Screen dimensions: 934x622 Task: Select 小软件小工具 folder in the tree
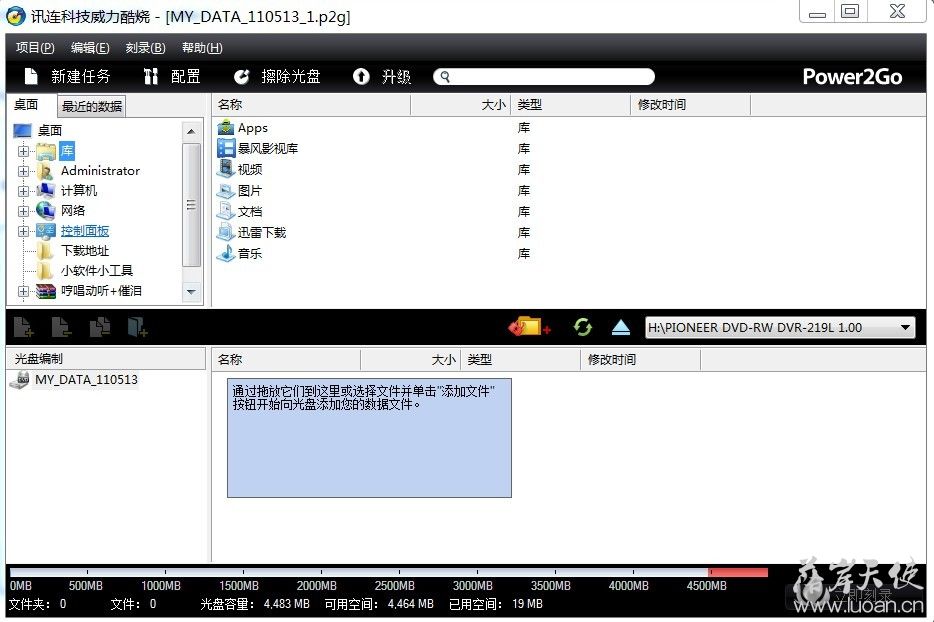click(x=96, y=270)
